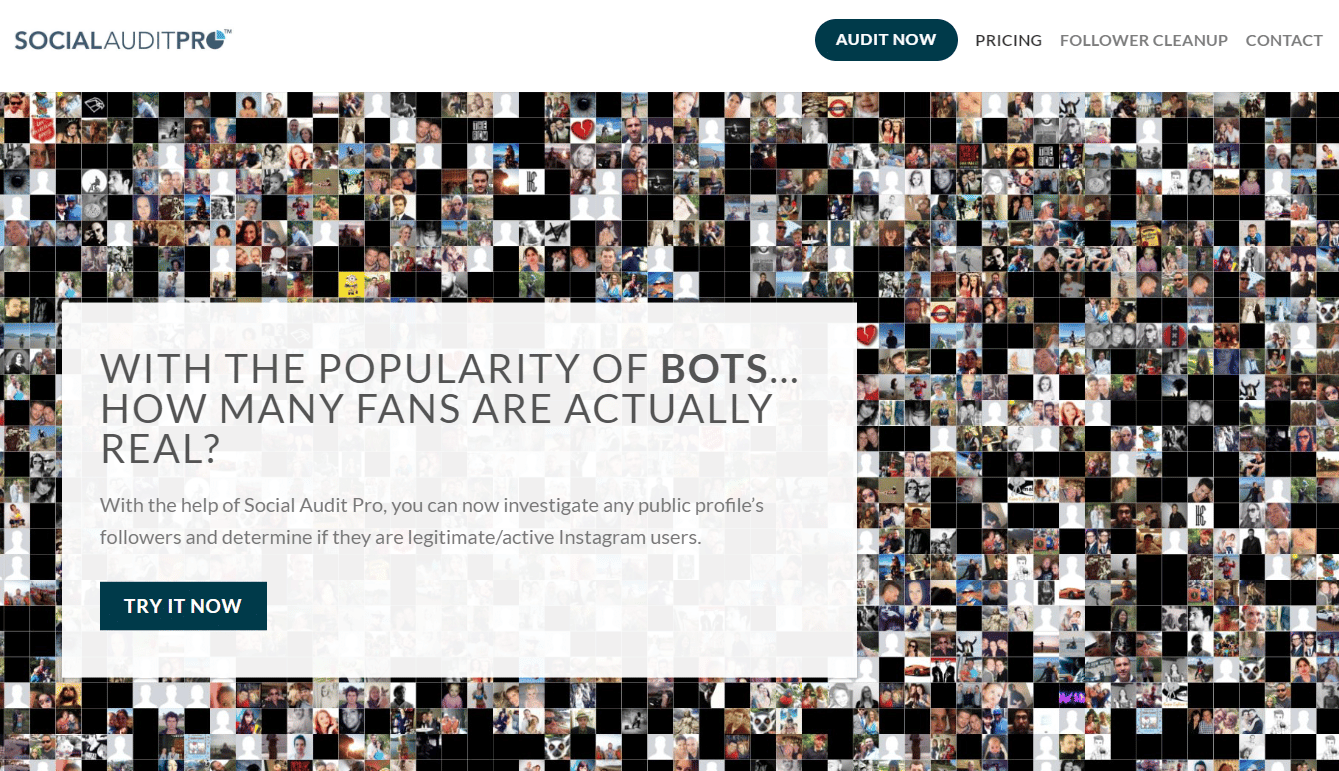Click the paragraph starting "With the help of Social Audit Pro"
The width and height of the screenshot is (1339, 771).
tap(432, 521)
